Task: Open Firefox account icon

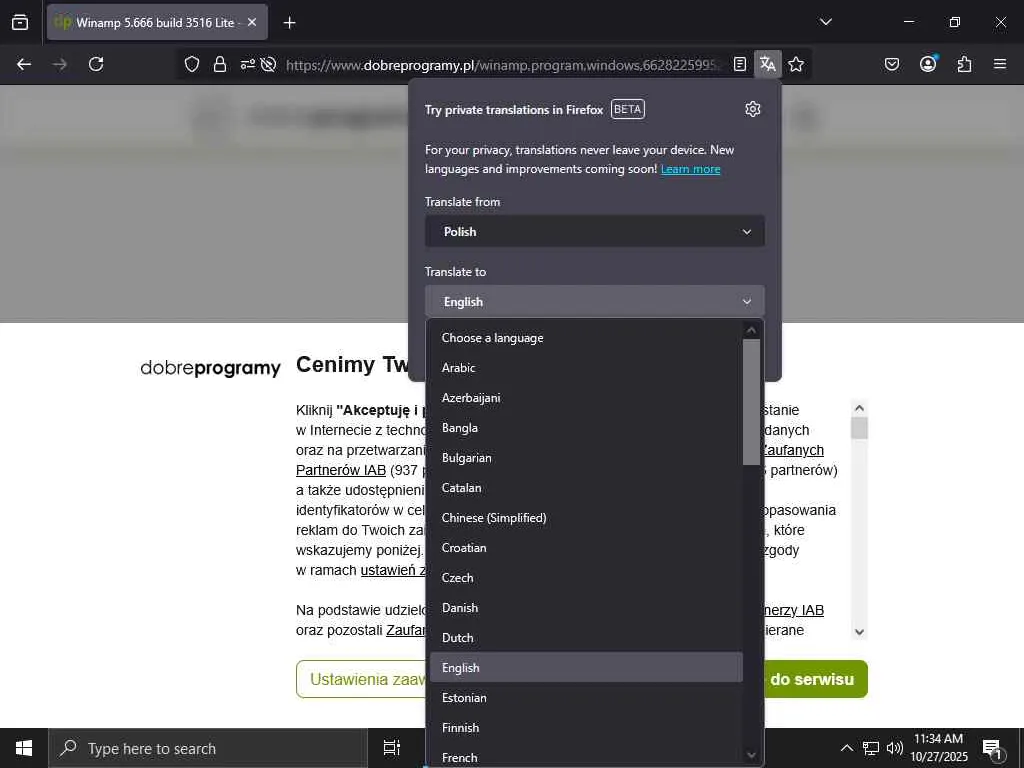Action: pos(928,64)
